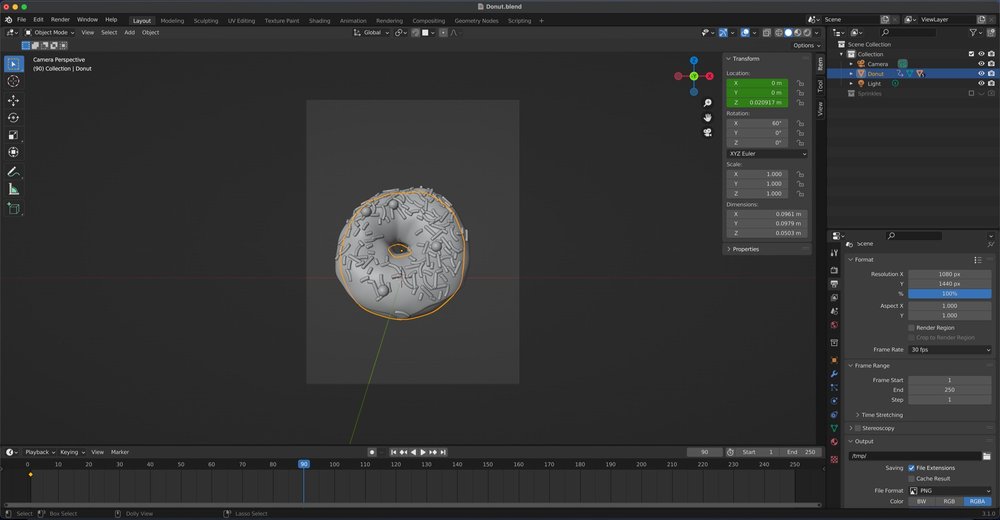Open the Tool properties tab icon

click(x=834, y=253)
